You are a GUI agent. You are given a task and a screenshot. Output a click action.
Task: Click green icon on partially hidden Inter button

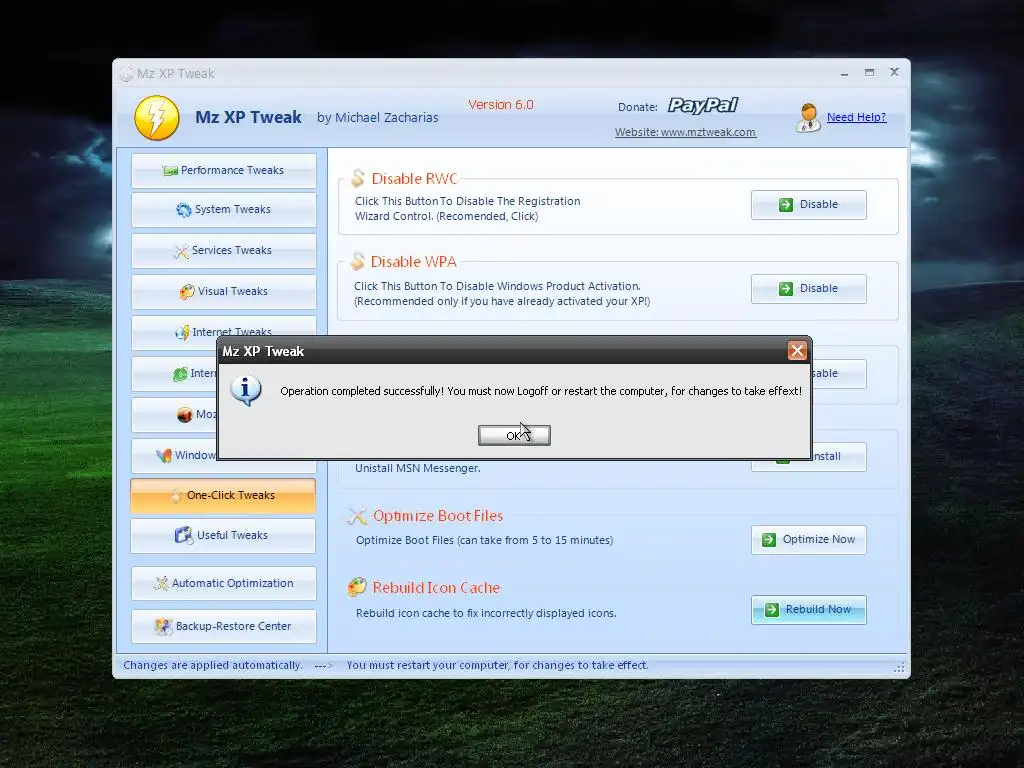pyautogui.click(x=180, y=374)
